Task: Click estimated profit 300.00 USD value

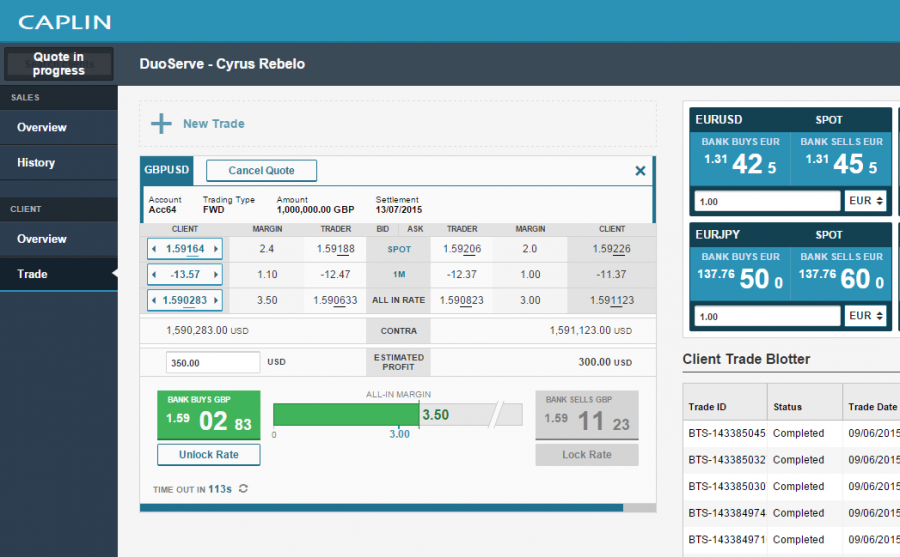Action: pos(605,362)
